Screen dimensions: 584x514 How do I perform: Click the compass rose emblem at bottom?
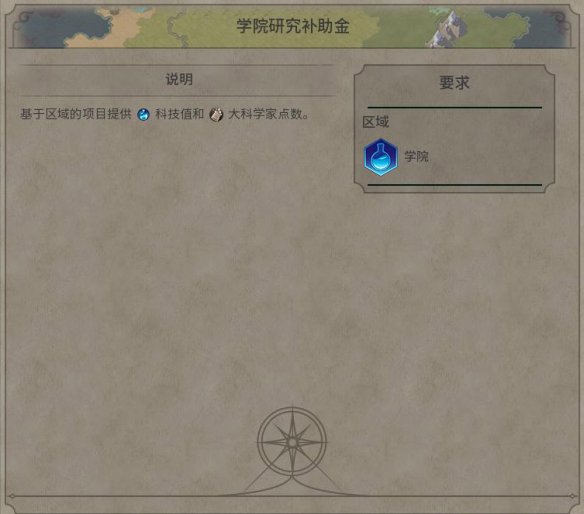[x=292, y=442]
